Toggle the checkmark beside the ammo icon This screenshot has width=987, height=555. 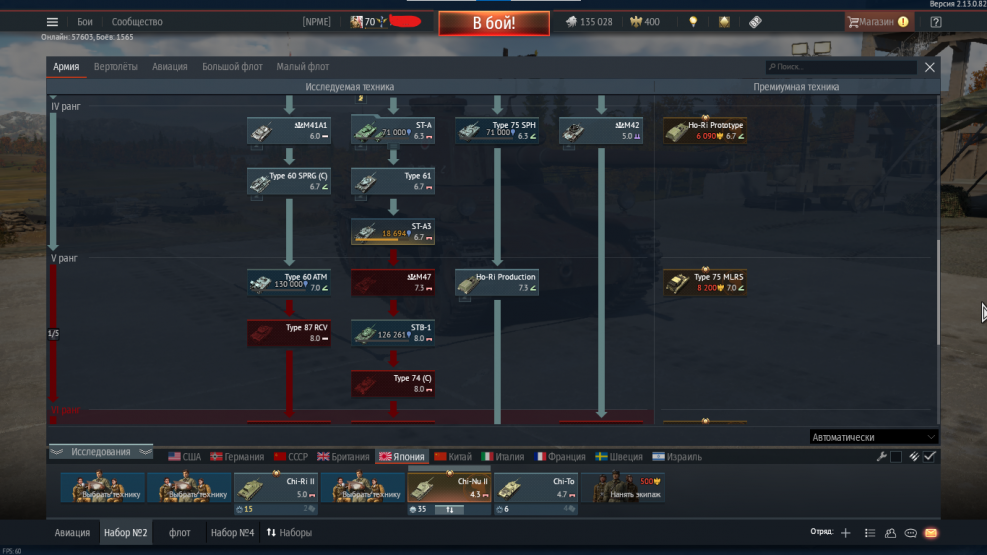[929, 457]
